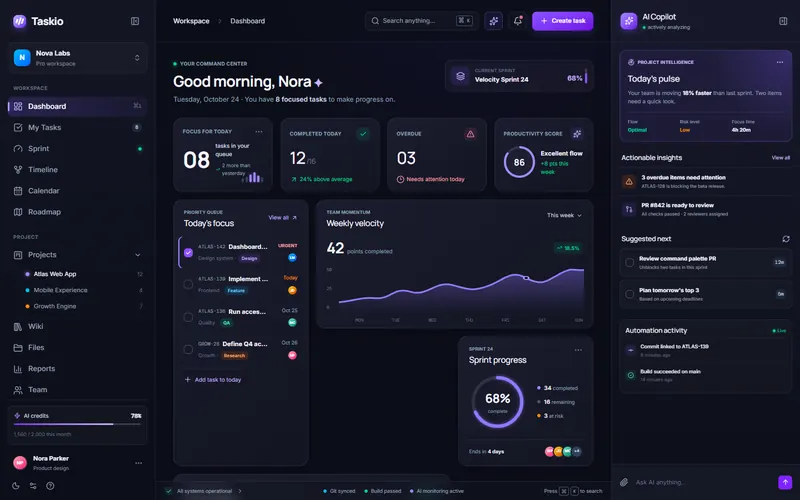800x500 pixels.
Task: Open settings sliders icon in sidebar footer
Action: (33, 486)
